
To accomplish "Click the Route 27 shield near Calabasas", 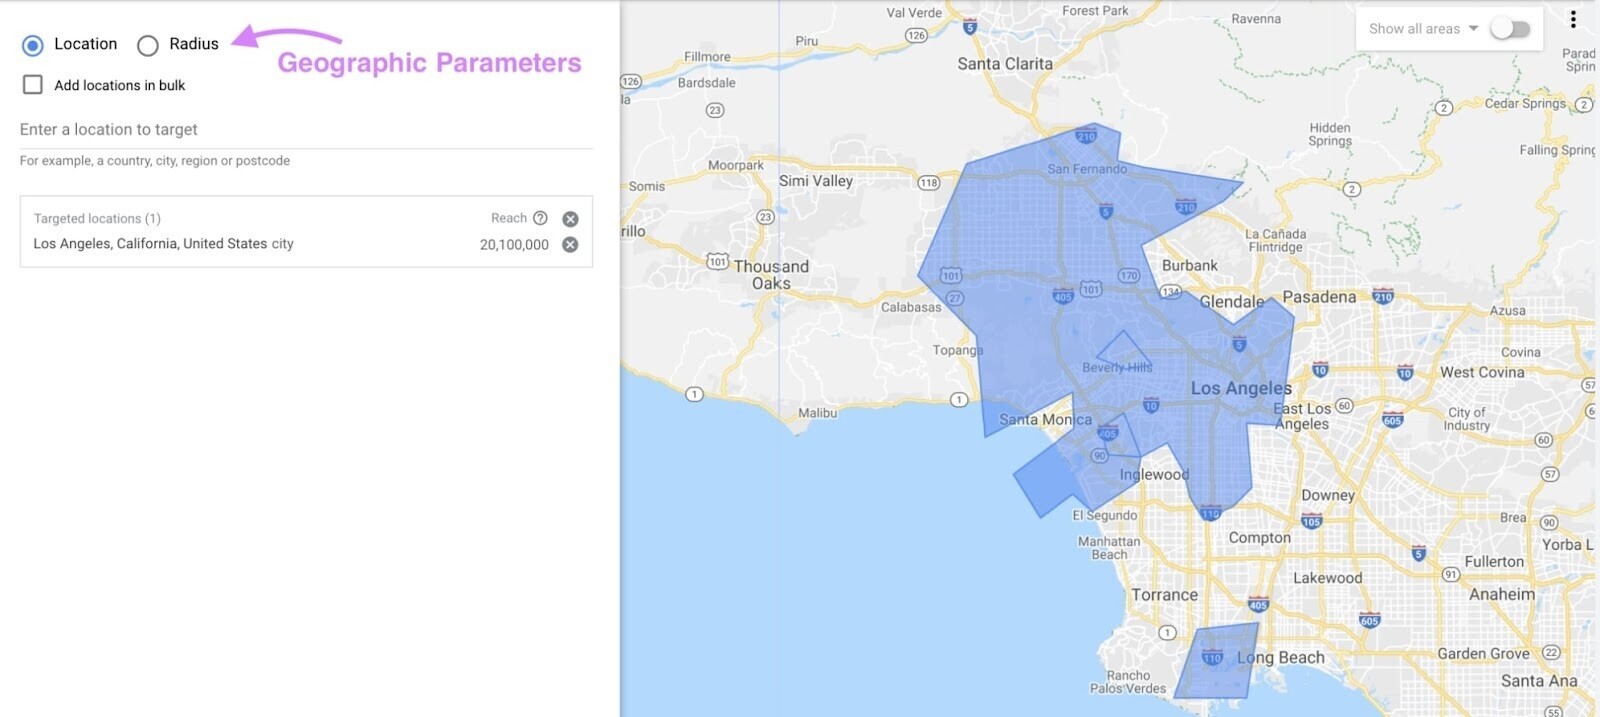I will [x=955, y=298].
